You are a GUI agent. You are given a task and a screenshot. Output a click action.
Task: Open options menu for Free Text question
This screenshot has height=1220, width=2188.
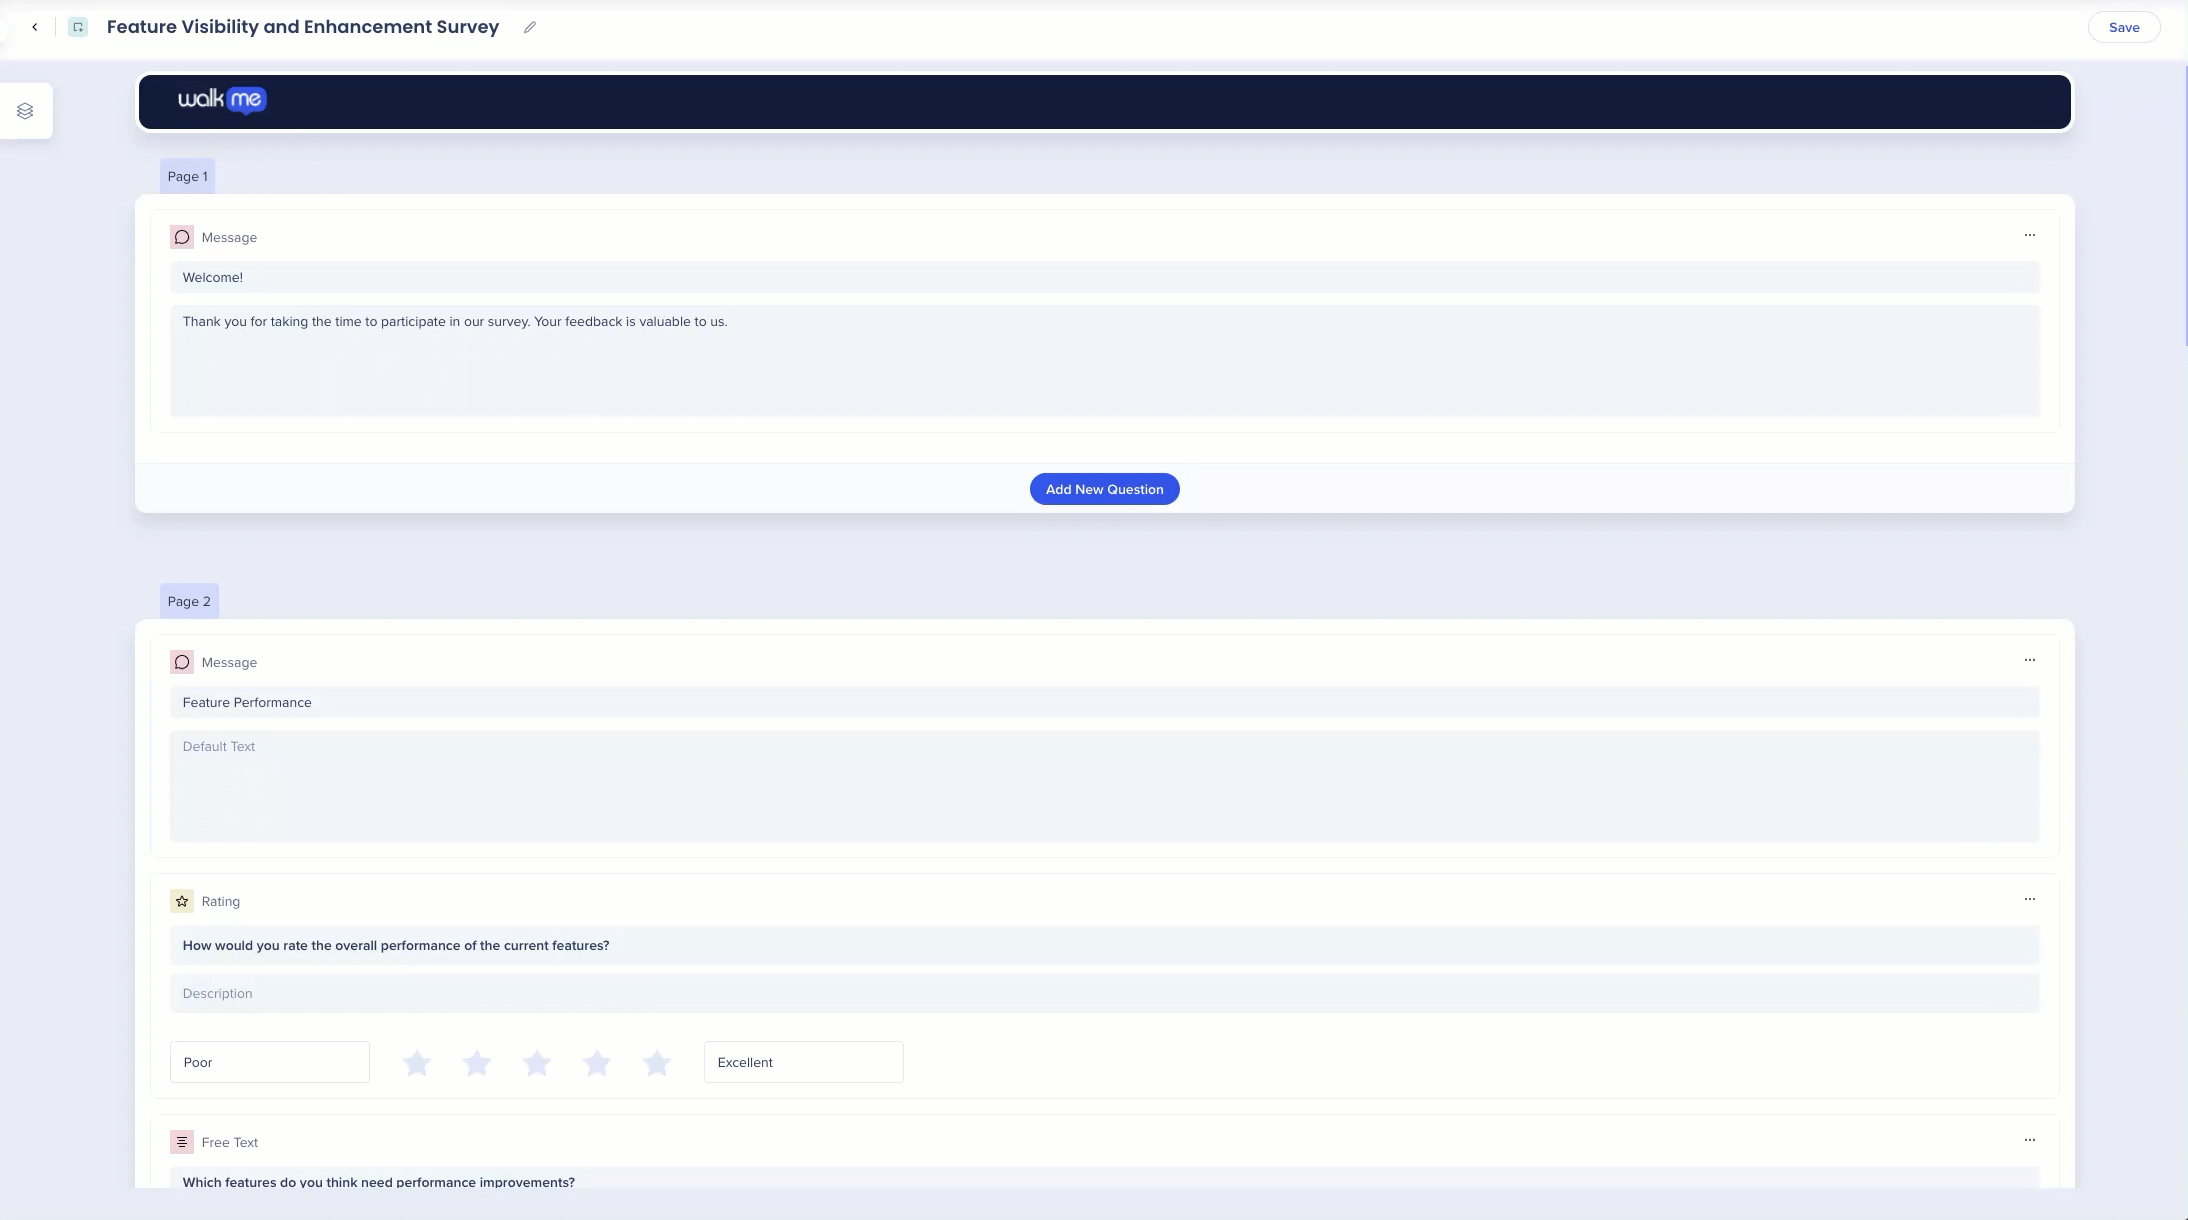(2030, 1140)
